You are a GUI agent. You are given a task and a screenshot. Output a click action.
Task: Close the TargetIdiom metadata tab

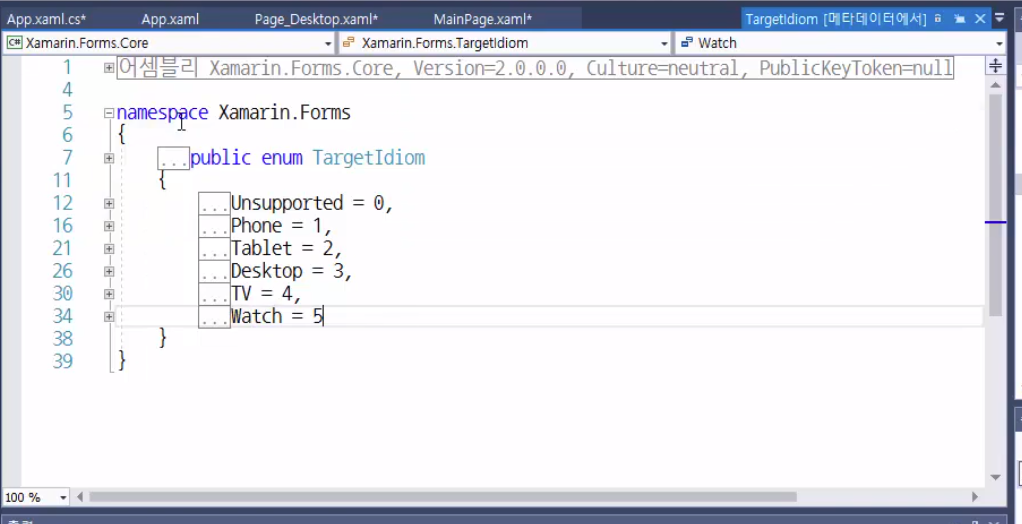[981, 20]
